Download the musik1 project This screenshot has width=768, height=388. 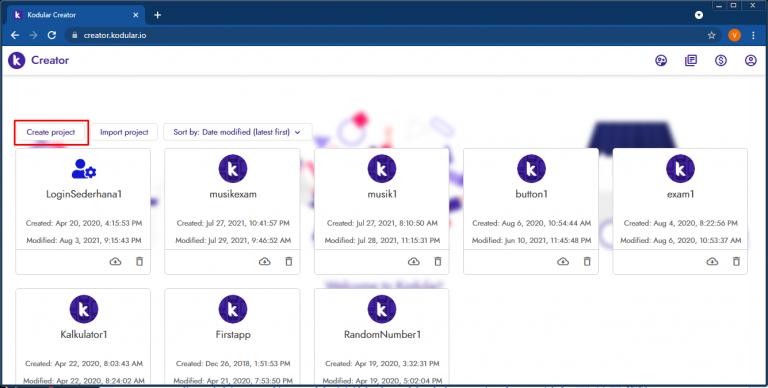pyautogui.click(x=413, y=262)
